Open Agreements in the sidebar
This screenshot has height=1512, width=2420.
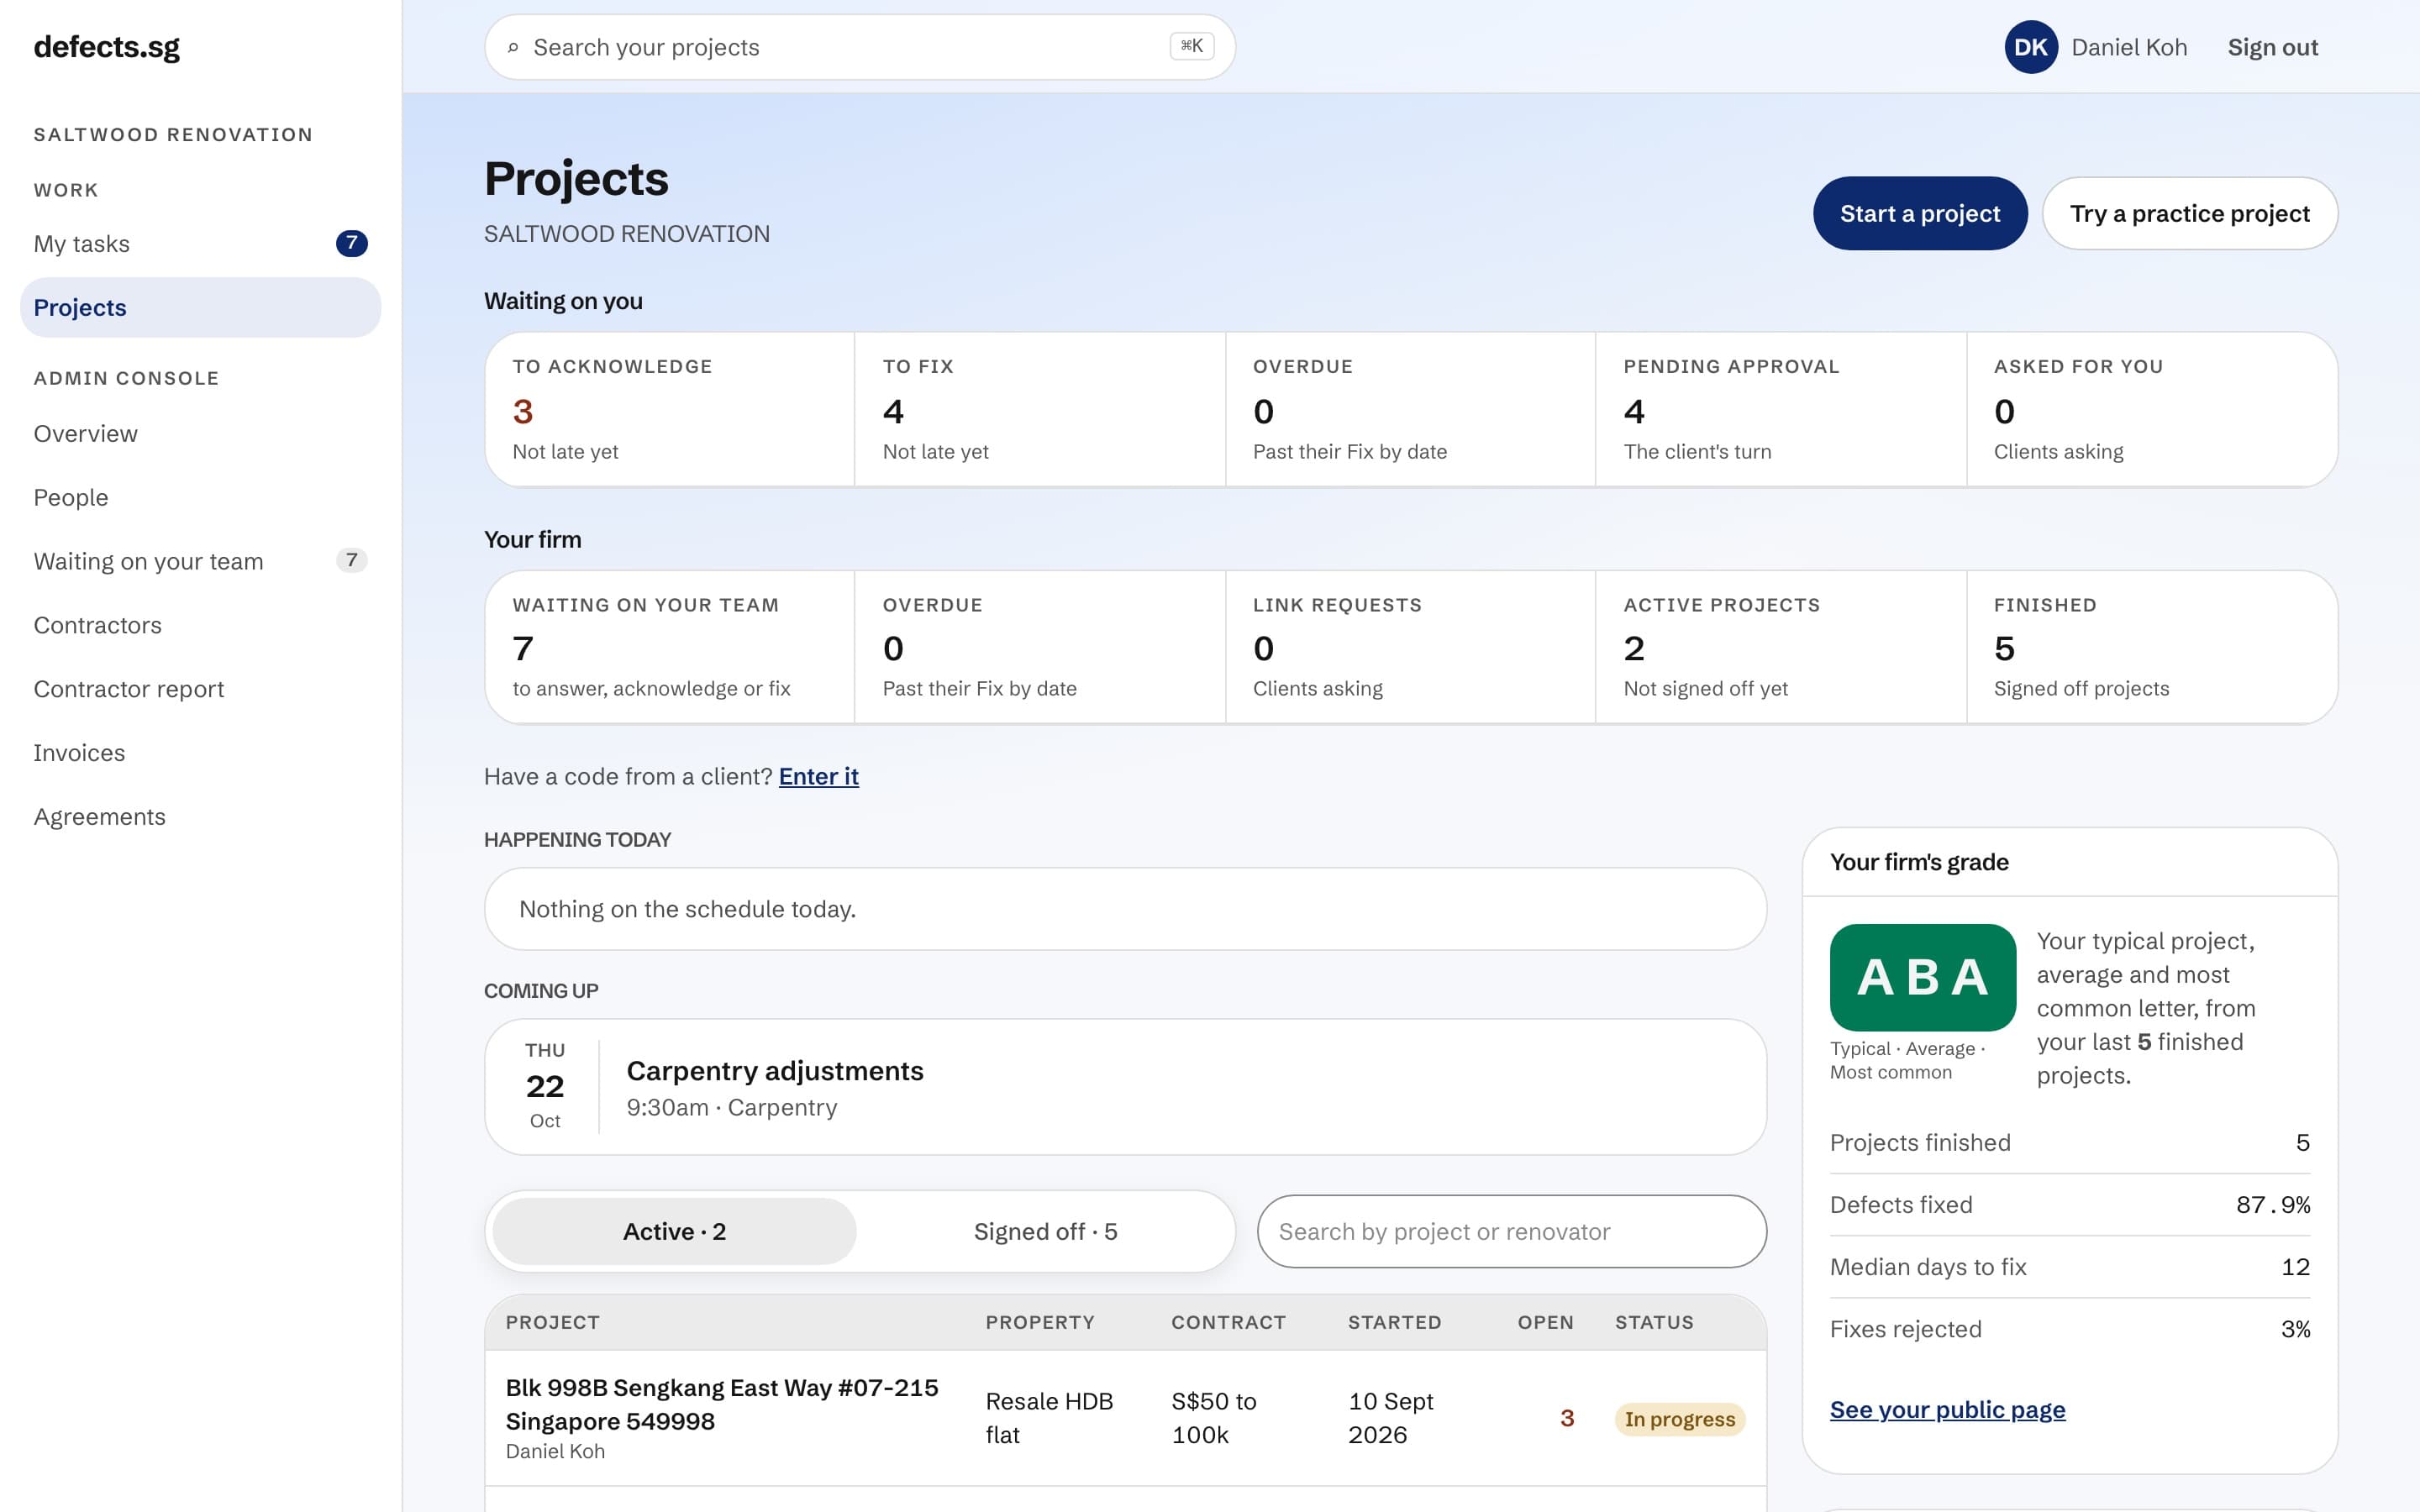click(200, 817)
